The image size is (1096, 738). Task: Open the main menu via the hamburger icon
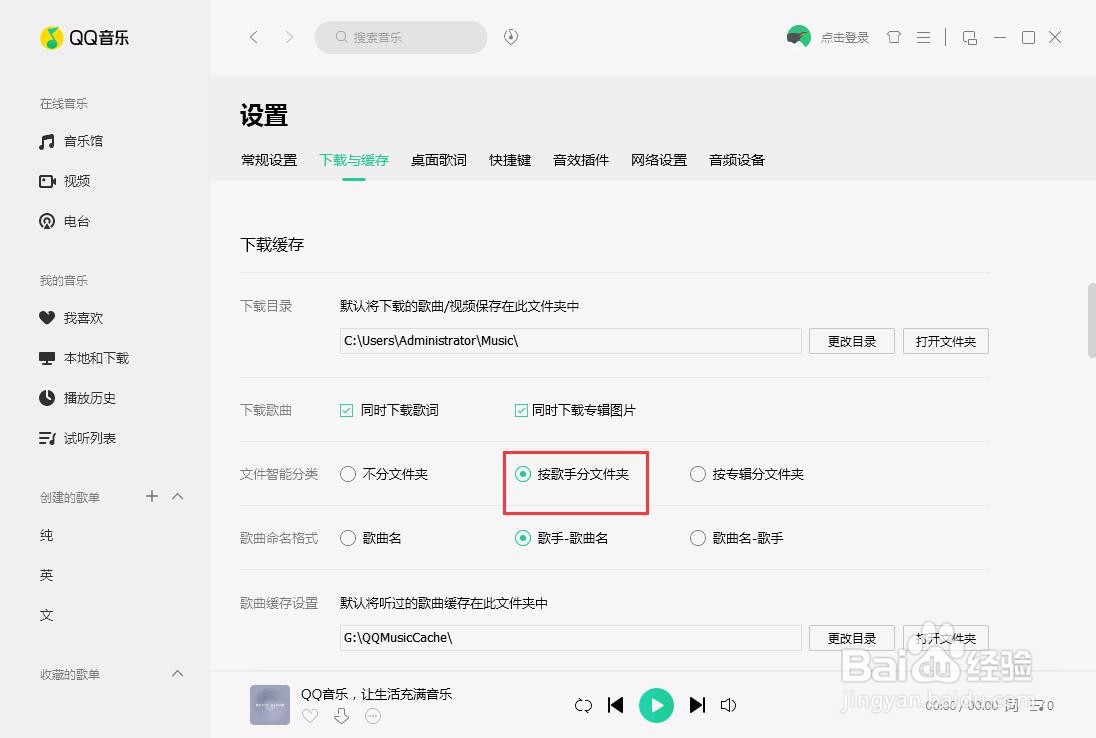coord(923,36)
